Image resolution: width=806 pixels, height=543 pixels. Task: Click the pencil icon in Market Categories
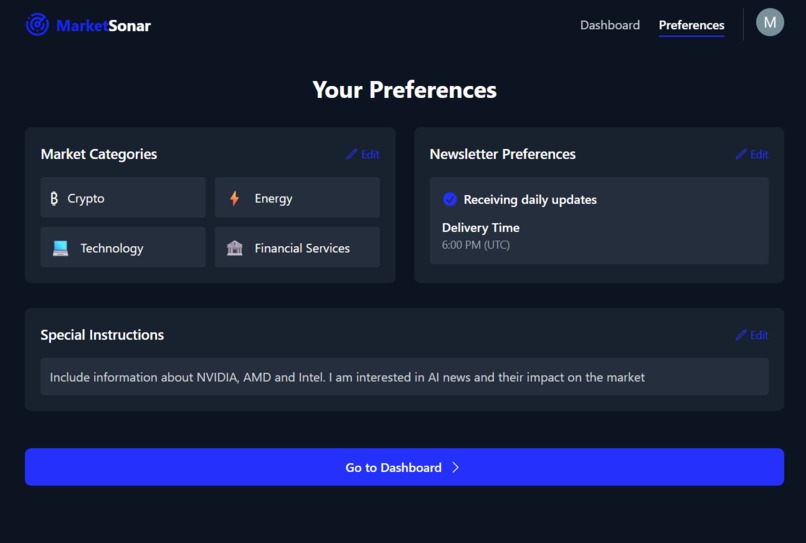click(352, 154)
